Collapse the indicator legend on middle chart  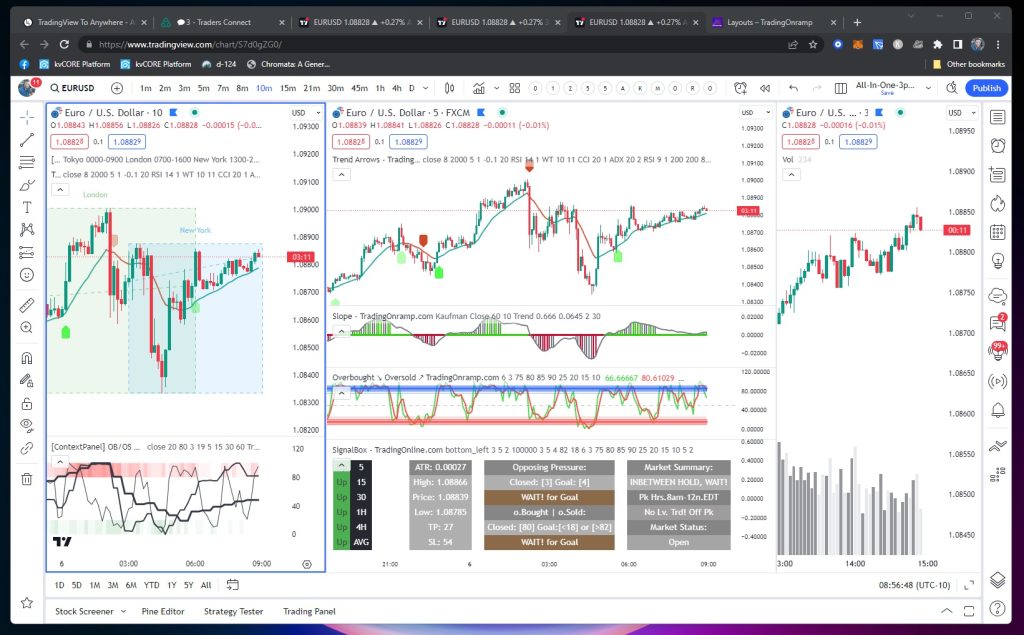[342, 174]
